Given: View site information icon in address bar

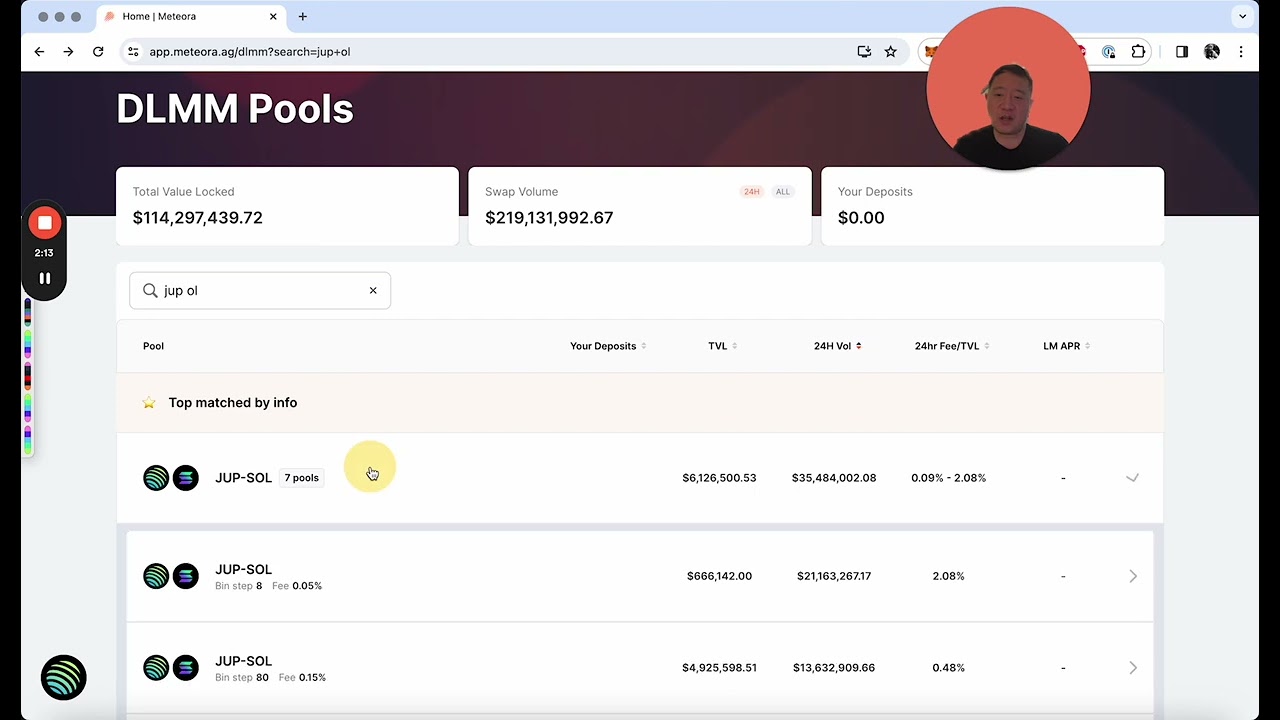Looking at the screenshot, I should [x=133, y=52].
